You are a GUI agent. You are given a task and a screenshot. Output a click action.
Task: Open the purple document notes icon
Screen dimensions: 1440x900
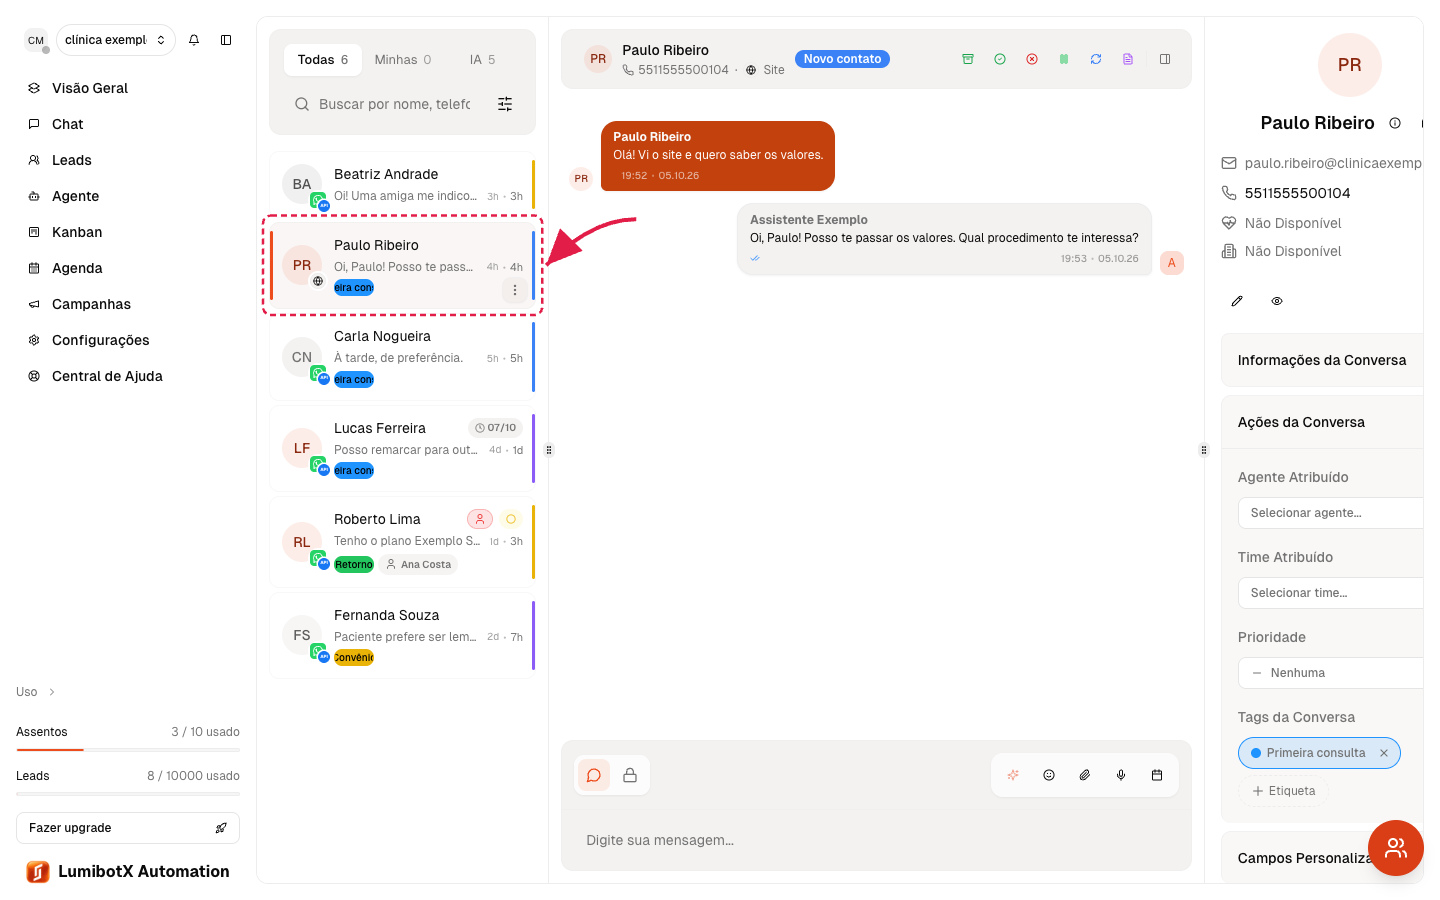pos(1128,59)
